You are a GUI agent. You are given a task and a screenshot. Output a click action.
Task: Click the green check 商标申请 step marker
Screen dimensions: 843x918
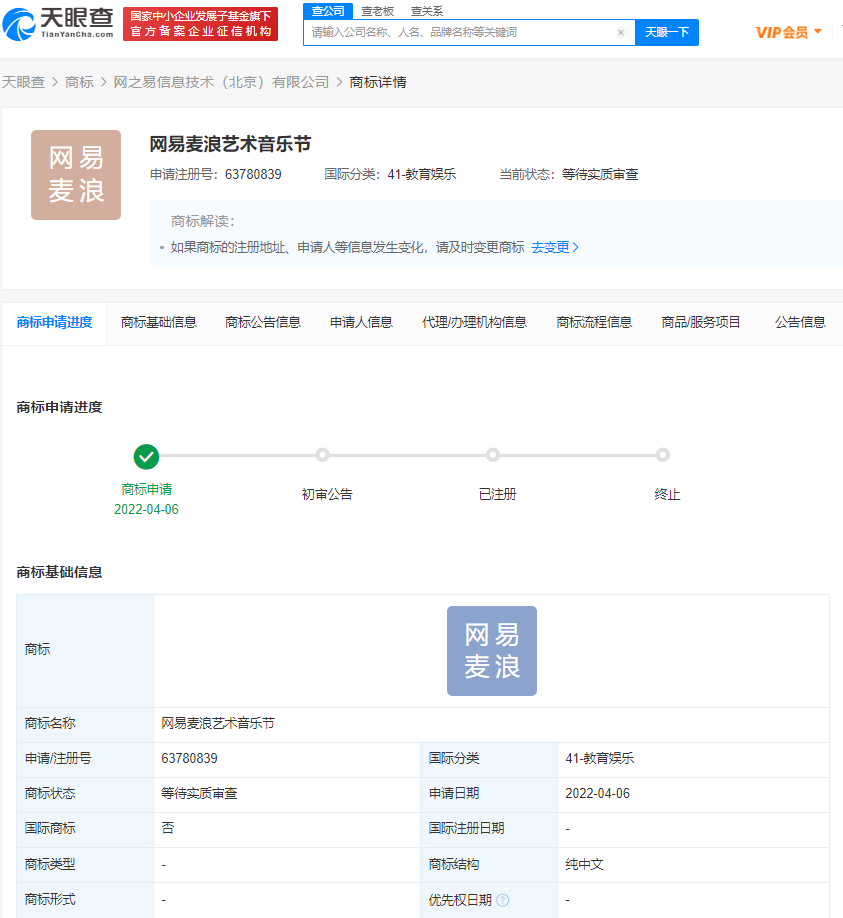coord(146,457)
